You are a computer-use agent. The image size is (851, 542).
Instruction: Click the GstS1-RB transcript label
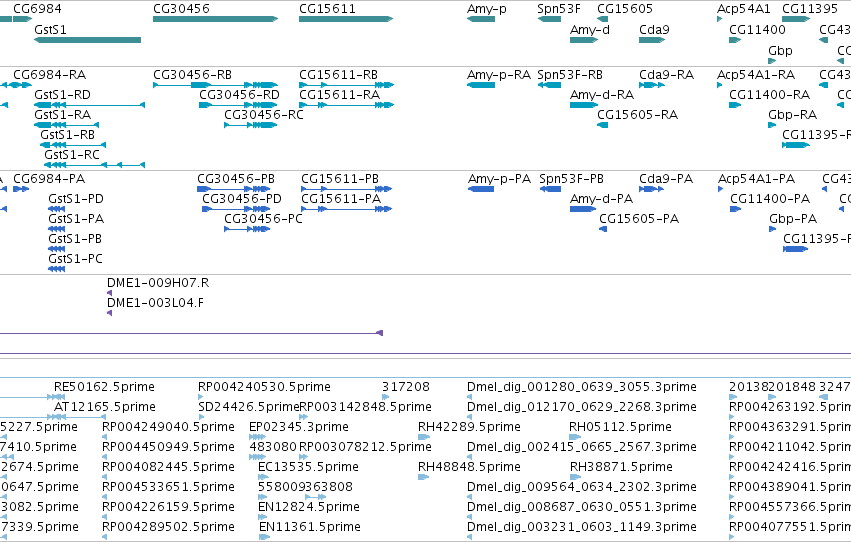(68, 135)
